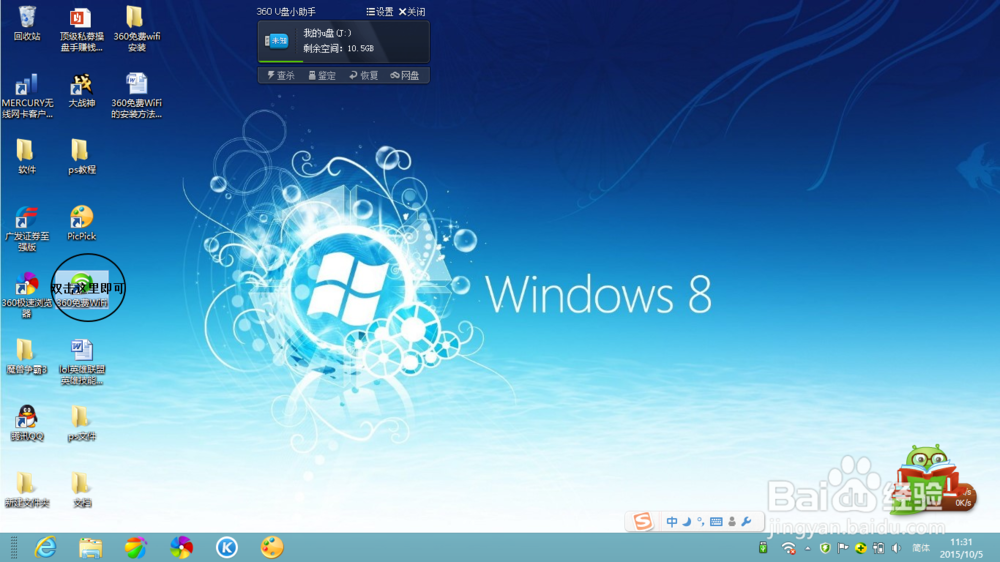Click the green plus 360 tray icon
Viewport: 1000px width, 562px height.
pyautogui.click(x=860, y=548)
